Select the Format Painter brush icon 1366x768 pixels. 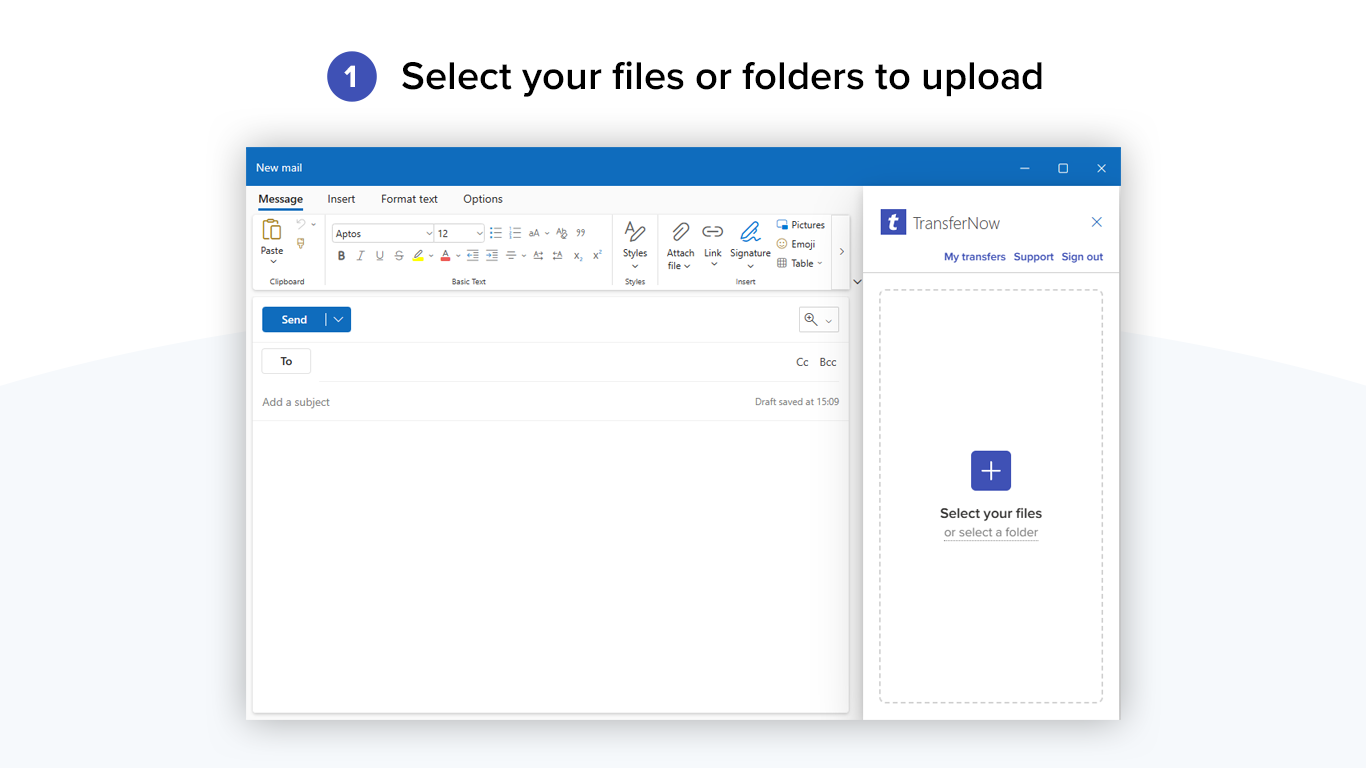[x=300, y=243]
